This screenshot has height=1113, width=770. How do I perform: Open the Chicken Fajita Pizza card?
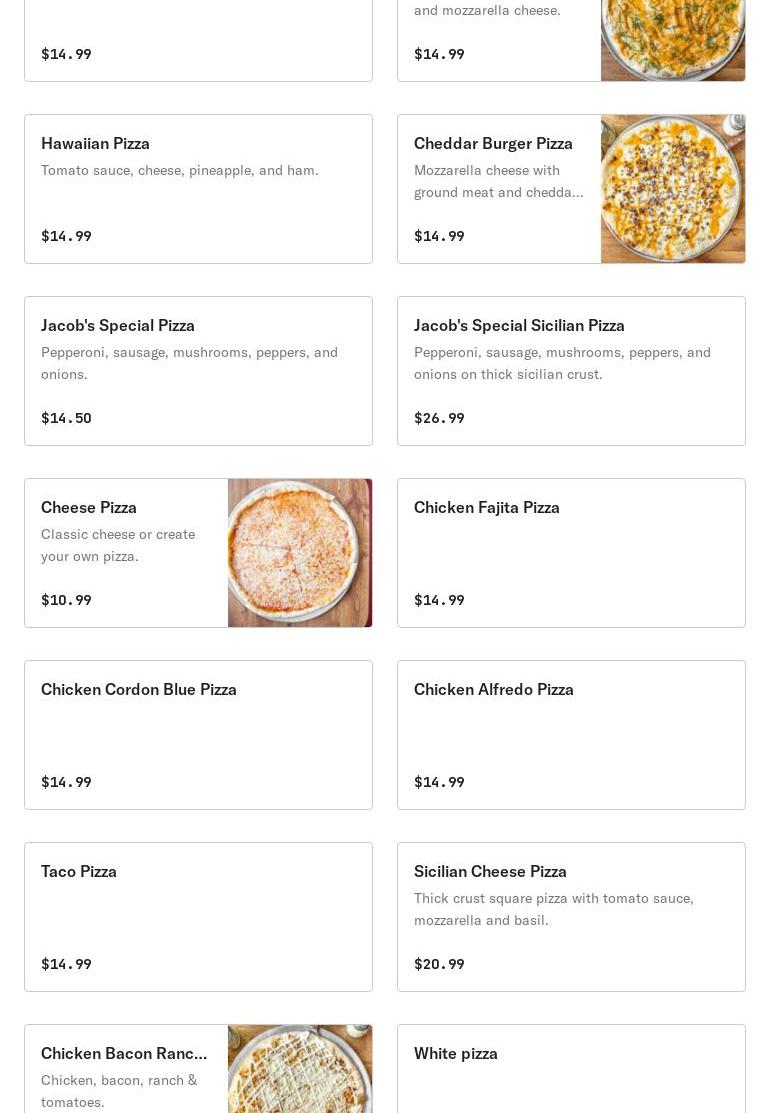coord(571,553)
